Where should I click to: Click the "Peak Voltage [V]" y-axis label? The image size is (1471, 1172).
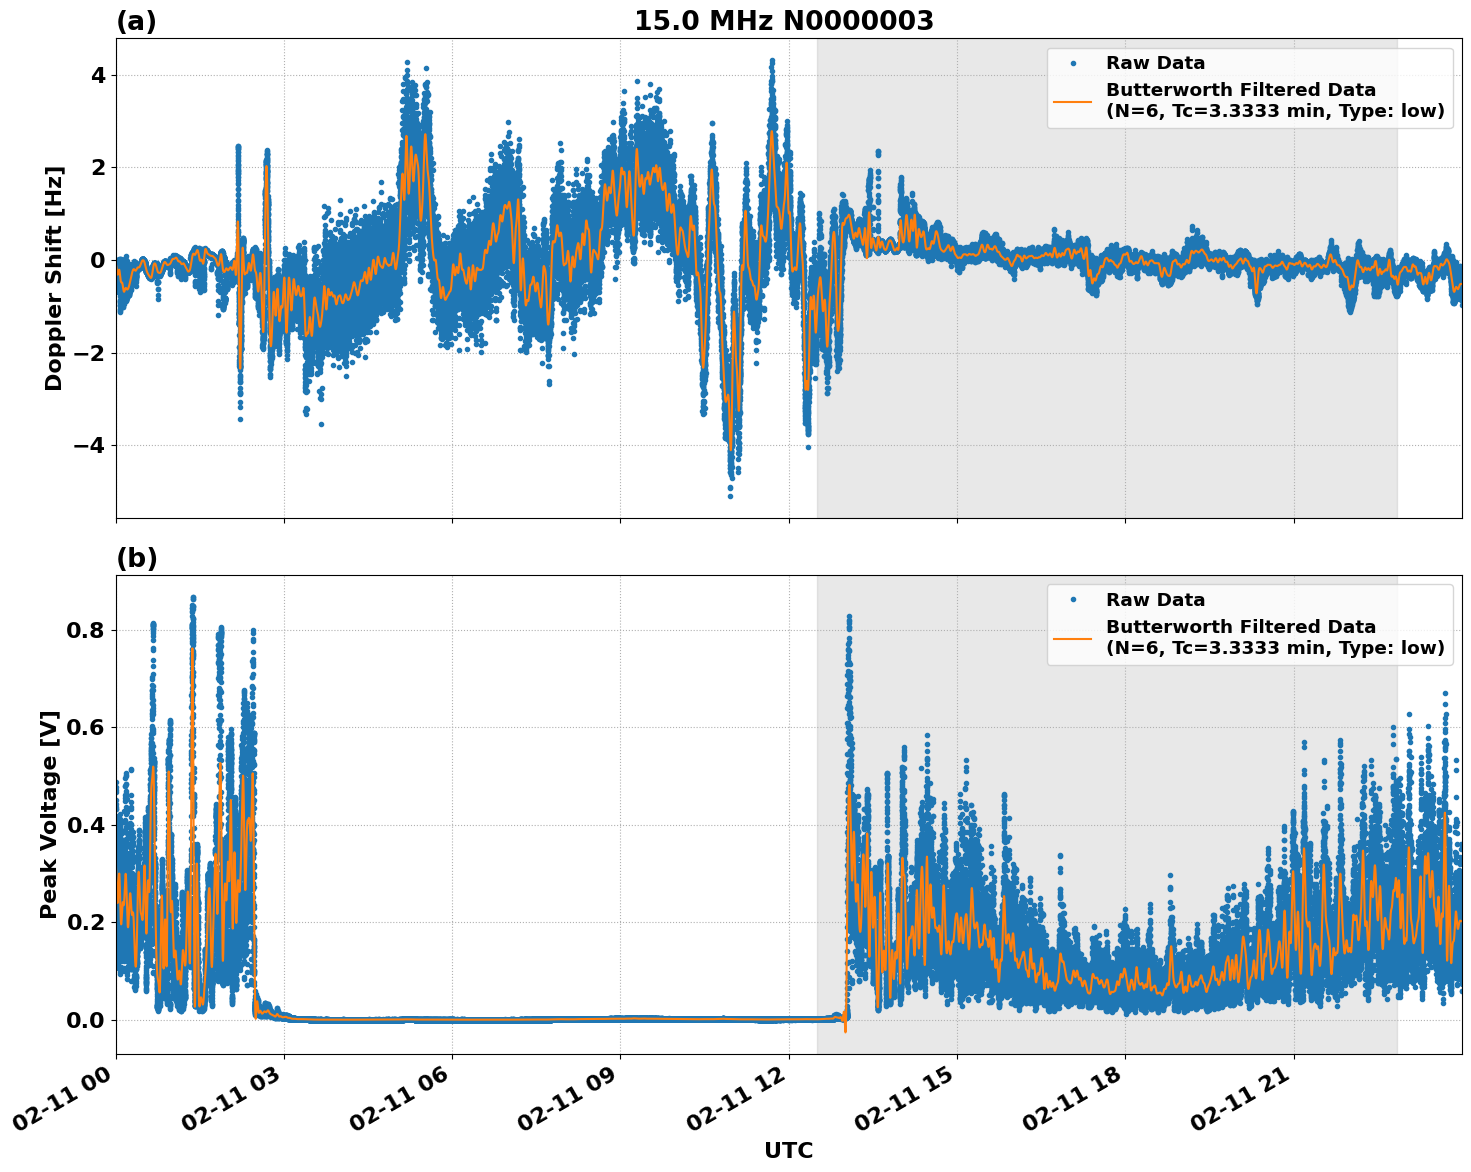pos(49,814)
